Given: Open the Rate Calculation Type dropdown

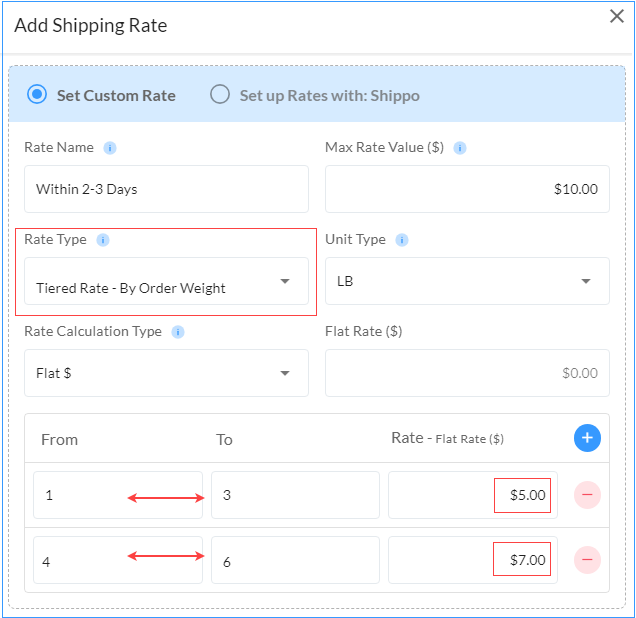Looking at the screenshot, I should click(166, 373).
